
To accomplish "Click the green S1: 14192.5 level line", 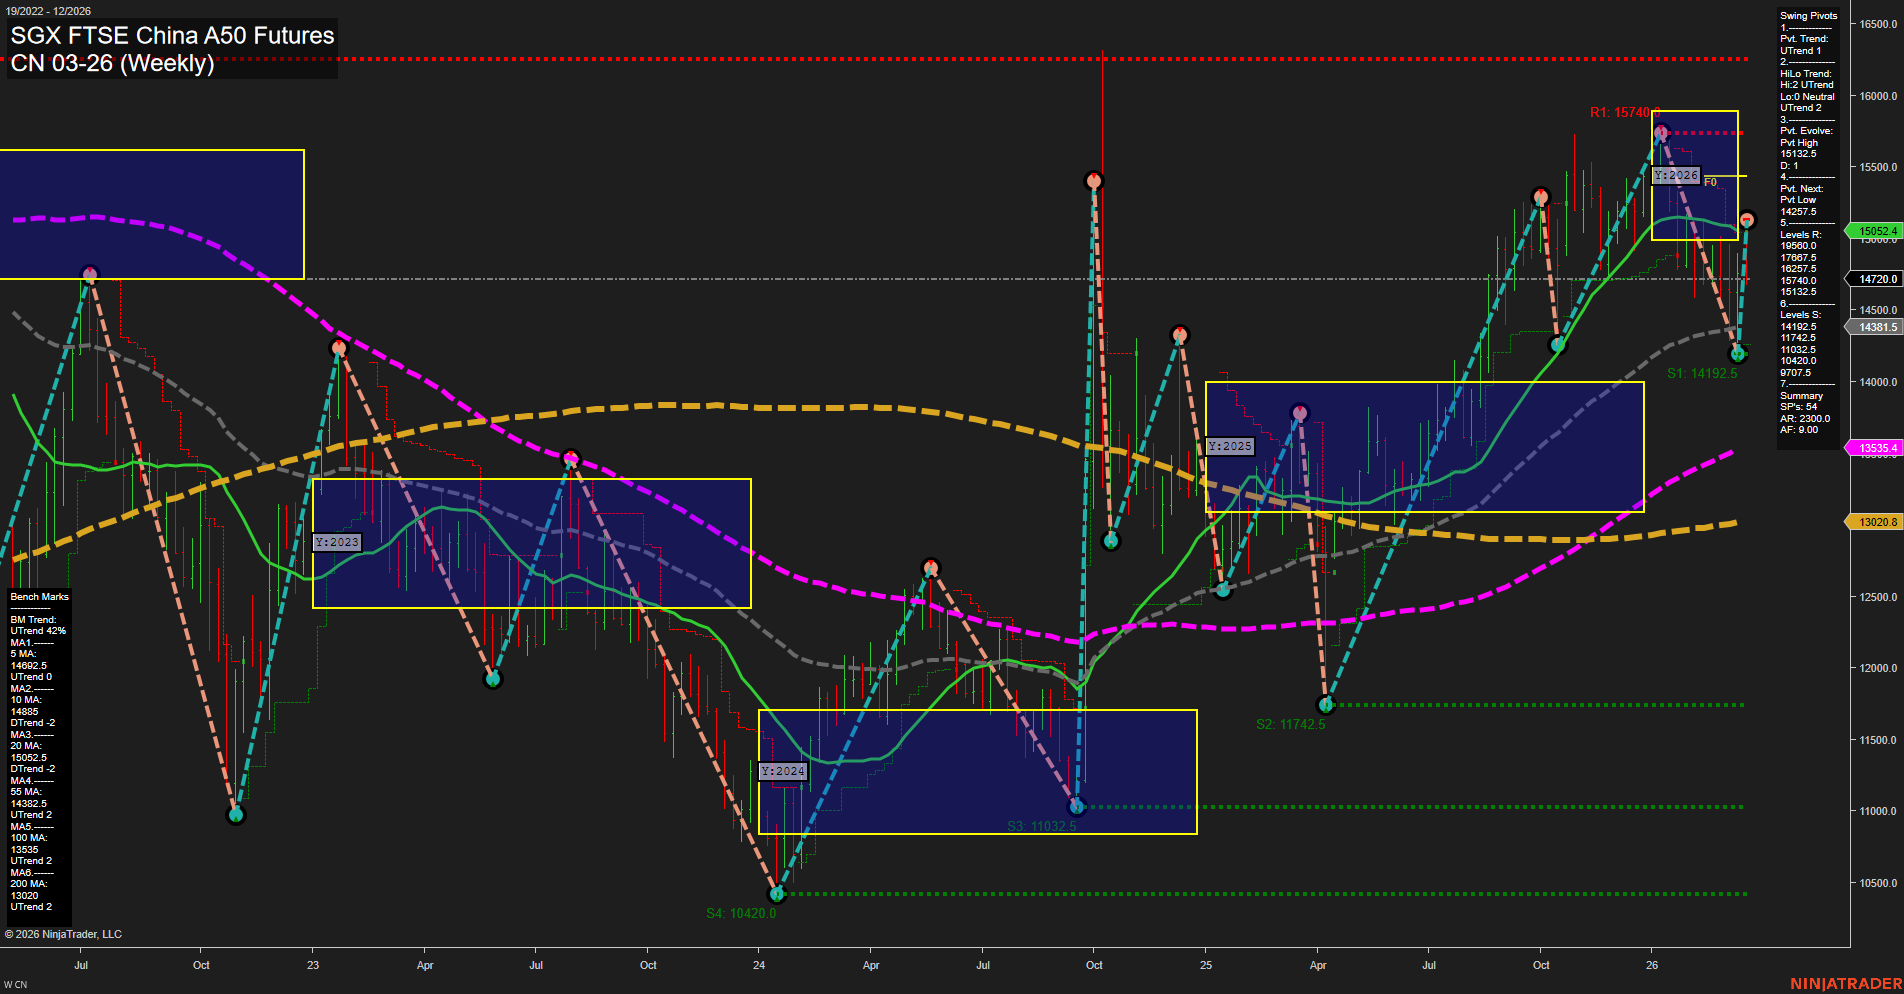I will pyautogui.click(x=1701, y=371).
